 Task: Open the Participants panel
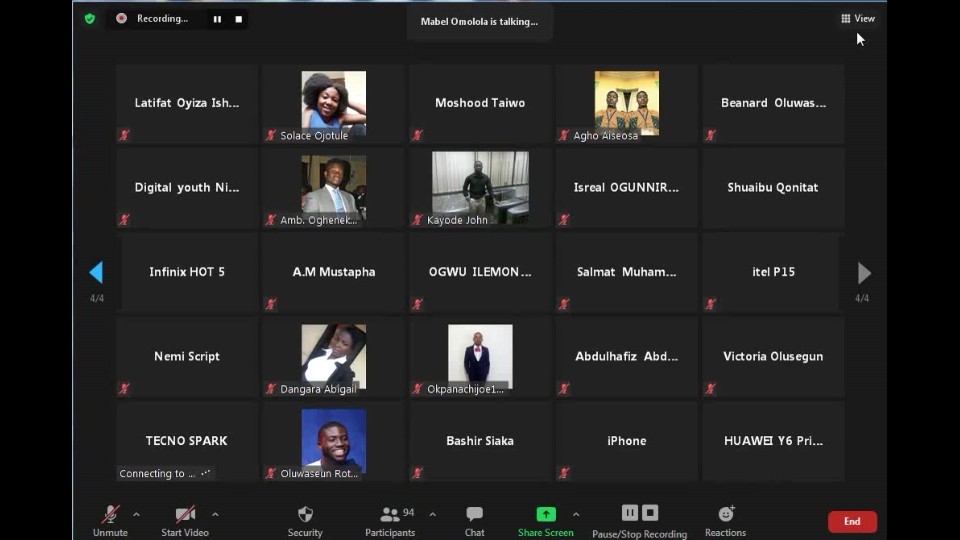click(390, 514)
